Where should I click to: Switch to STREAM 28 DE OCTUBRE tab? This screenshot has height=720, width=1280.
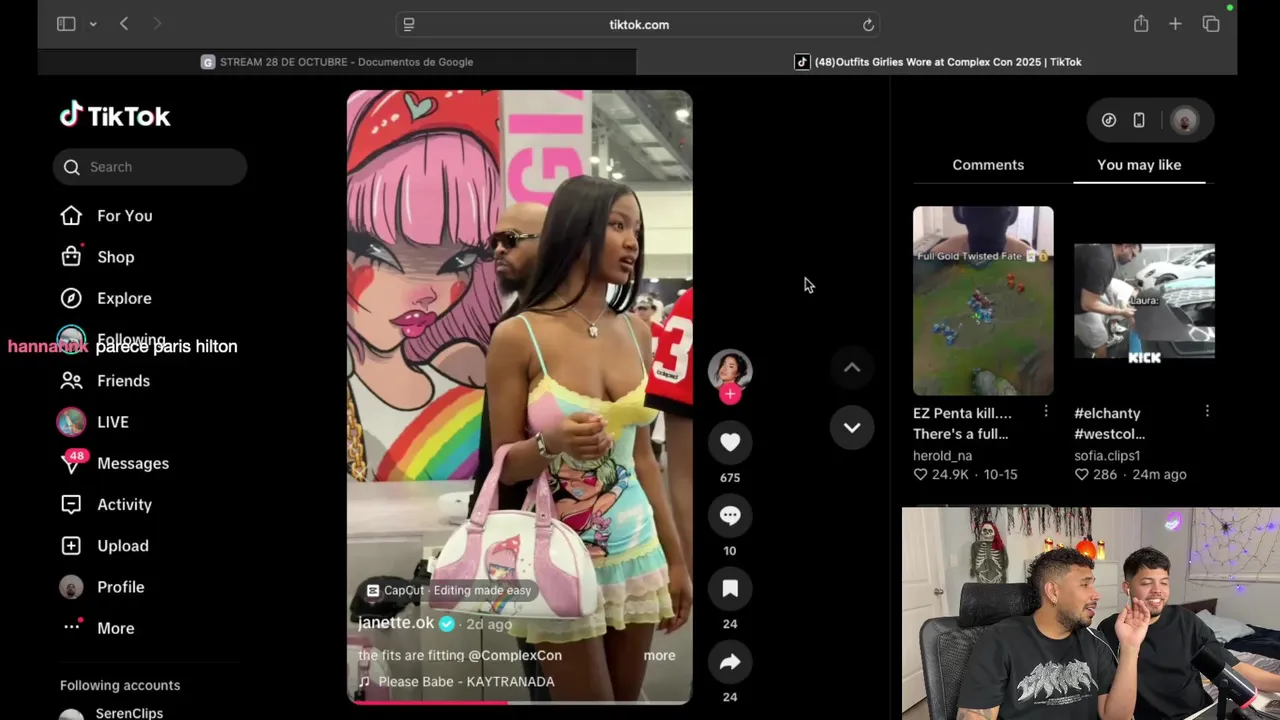(337, 62)
